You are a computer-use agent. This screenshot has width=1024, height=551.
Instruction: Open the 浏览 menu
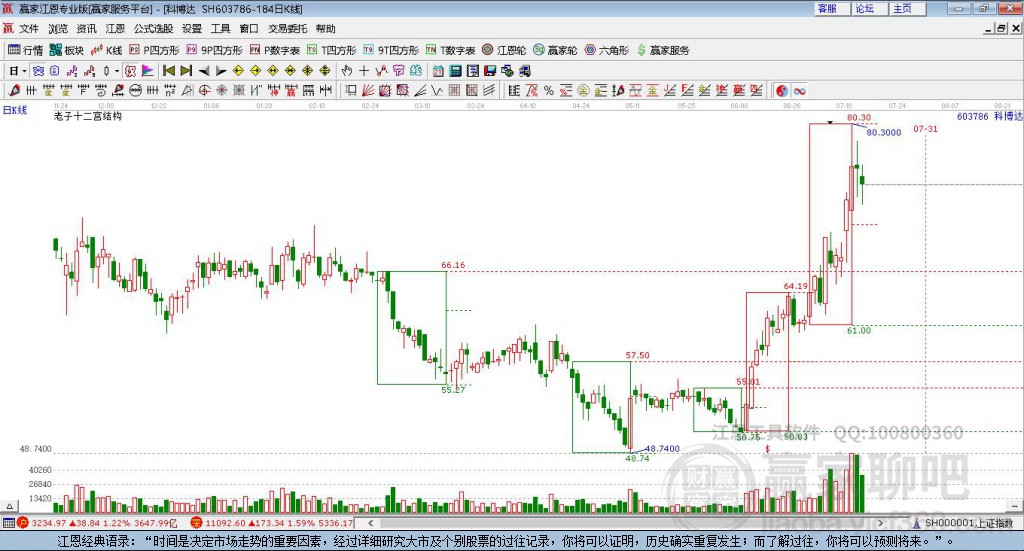pyautogui.click(x=57, y=29)
